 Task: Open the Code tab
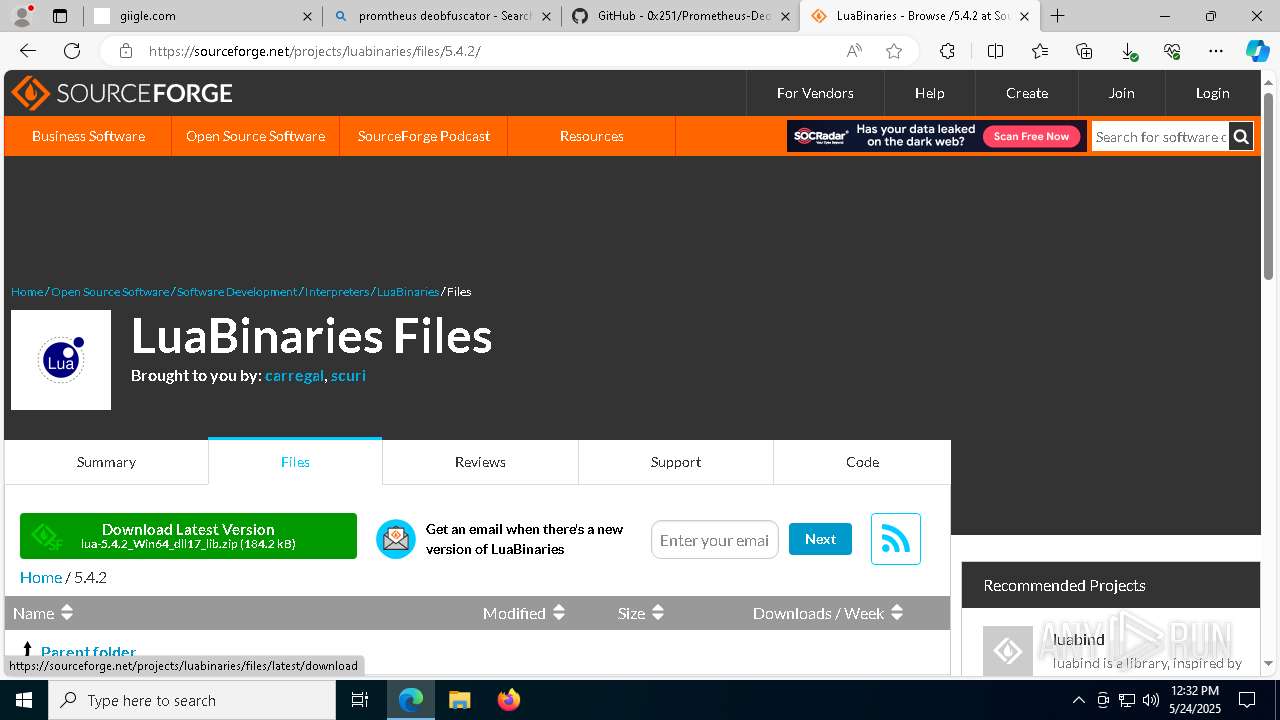[x=862, y=462]
